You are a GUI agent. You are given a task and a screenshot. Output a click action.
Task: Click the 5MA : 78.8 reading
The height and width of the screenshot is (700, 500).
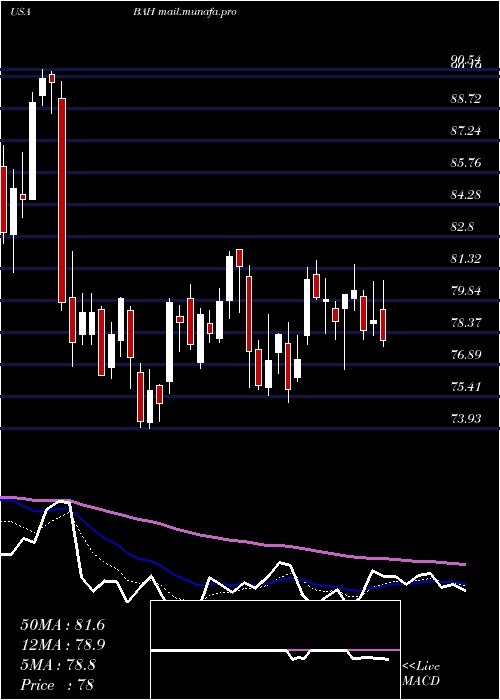pyautogui.click(x=58, y=665)
